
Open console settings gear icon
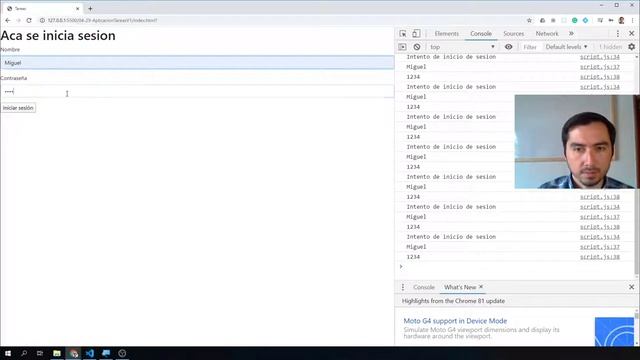[631, 47]
